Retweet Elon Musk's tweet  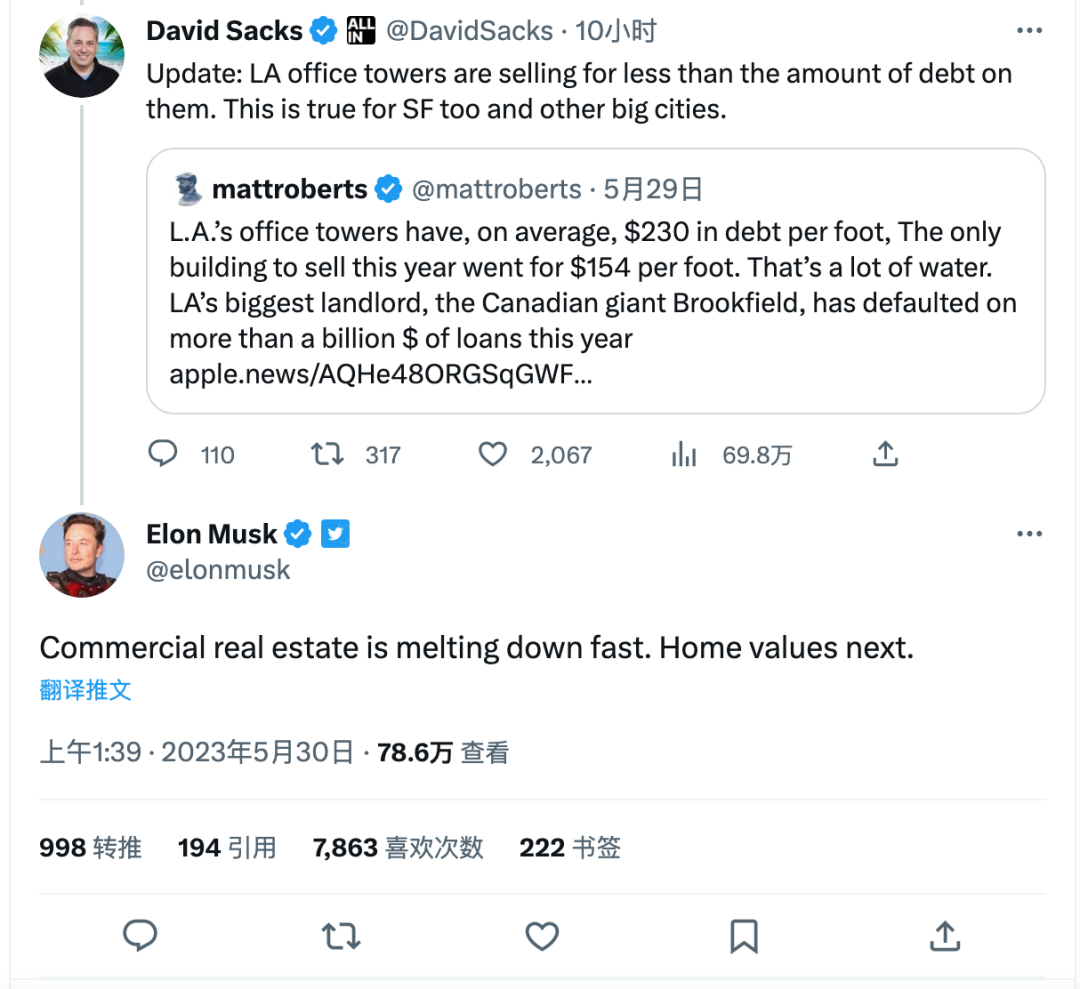pyautogui.click(x=341, y=936)
